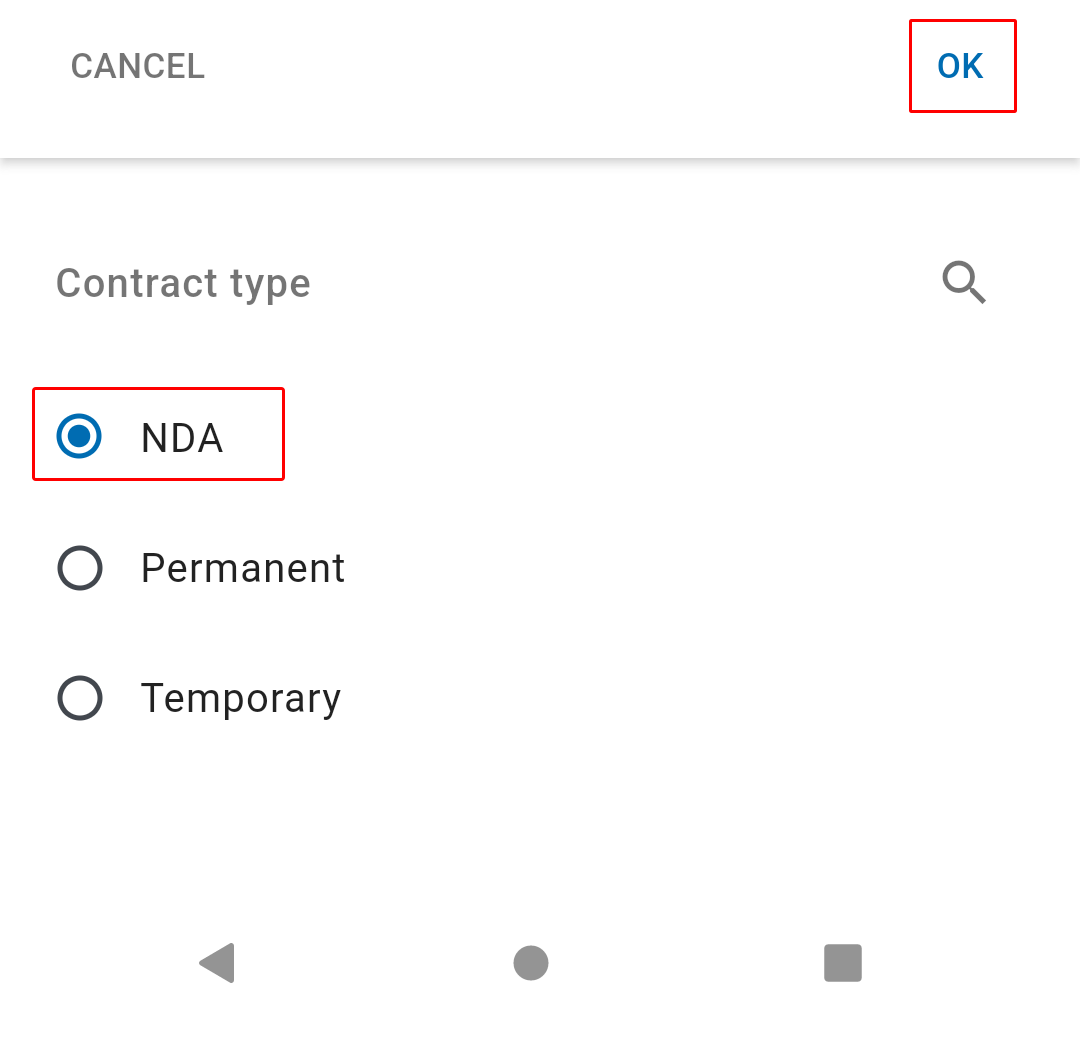Image resolution: width=1080 pixels, height=1055 pixels.
Task: Tap the Android back navigation triangle
Action: pyautogui.click(x=217, y=962)
